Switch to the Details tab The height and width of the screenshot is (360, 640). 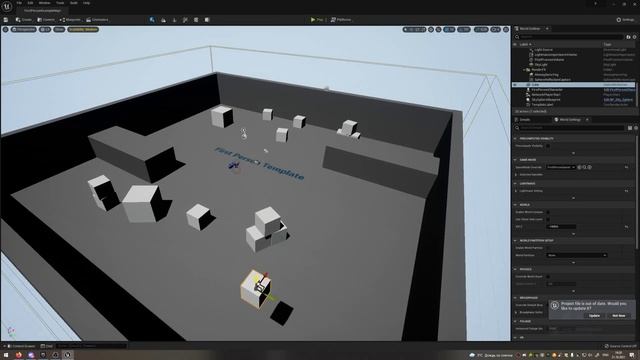[x=524, y=120]
